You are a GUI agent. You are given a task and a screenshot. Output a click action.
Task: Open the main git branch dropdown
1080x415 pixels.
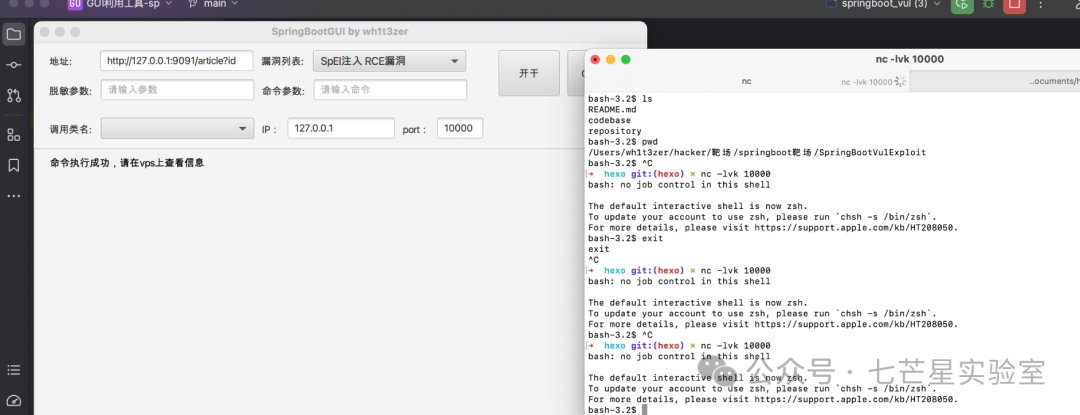(214, 3)
